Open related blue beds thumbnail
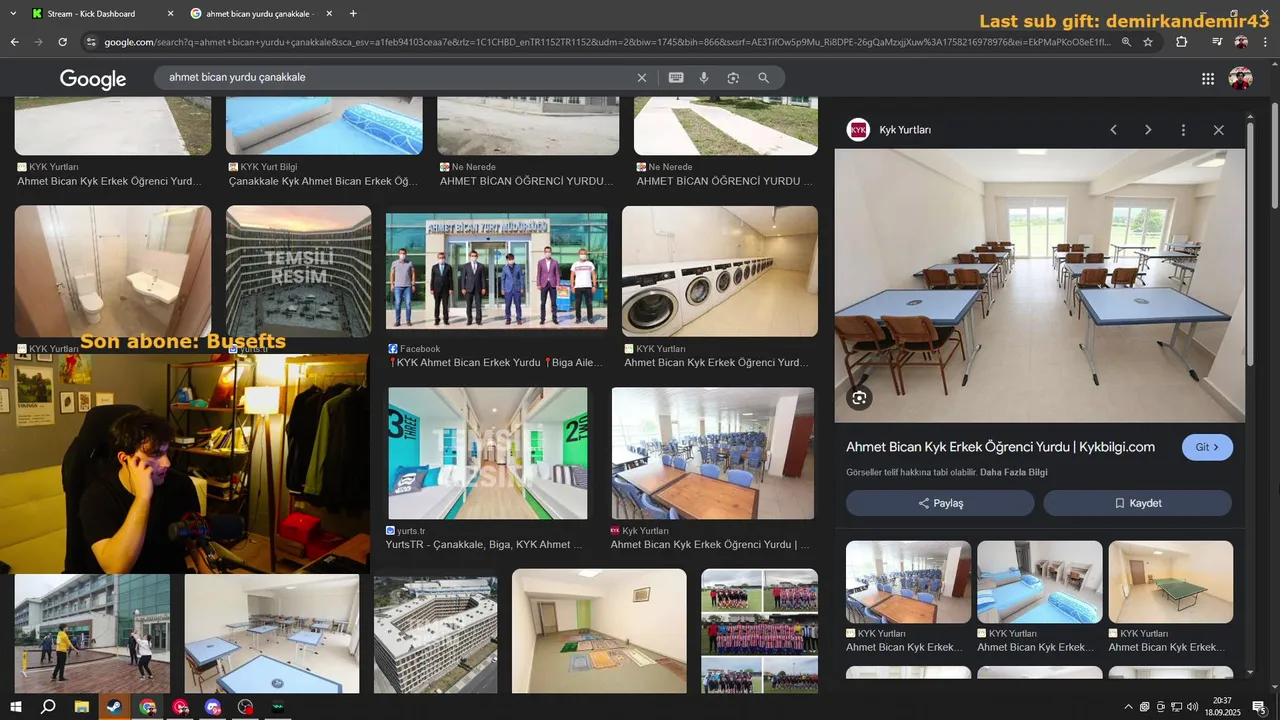 [x=1039, y=582]
